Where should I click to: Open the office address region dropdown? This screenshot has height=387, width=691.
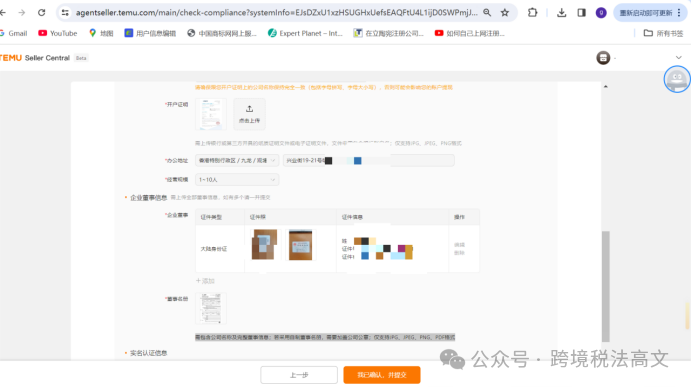click(x=237, y=160)
